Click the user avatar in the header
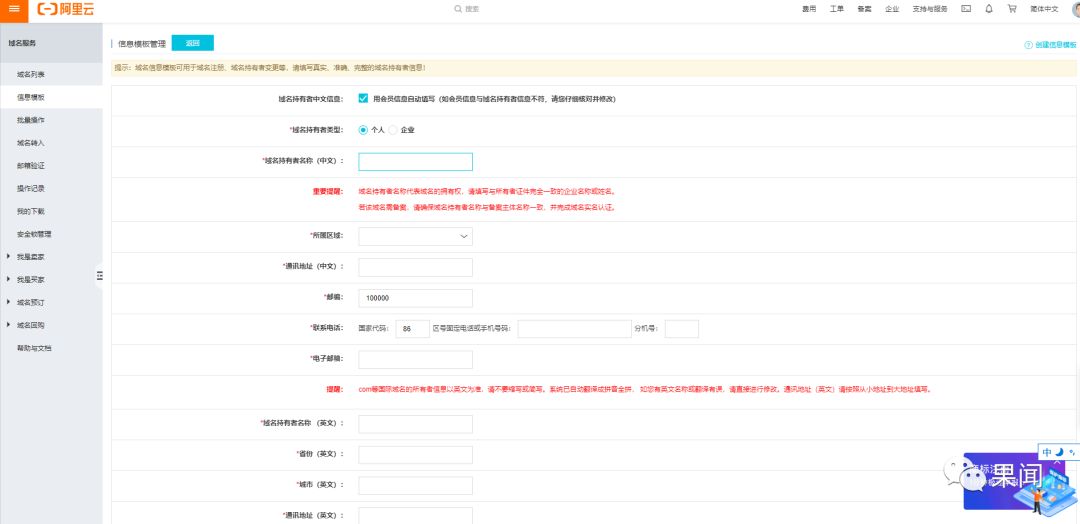Image resolution: width=1080 pixels, height=524 pixels. tap(1076, 9)
